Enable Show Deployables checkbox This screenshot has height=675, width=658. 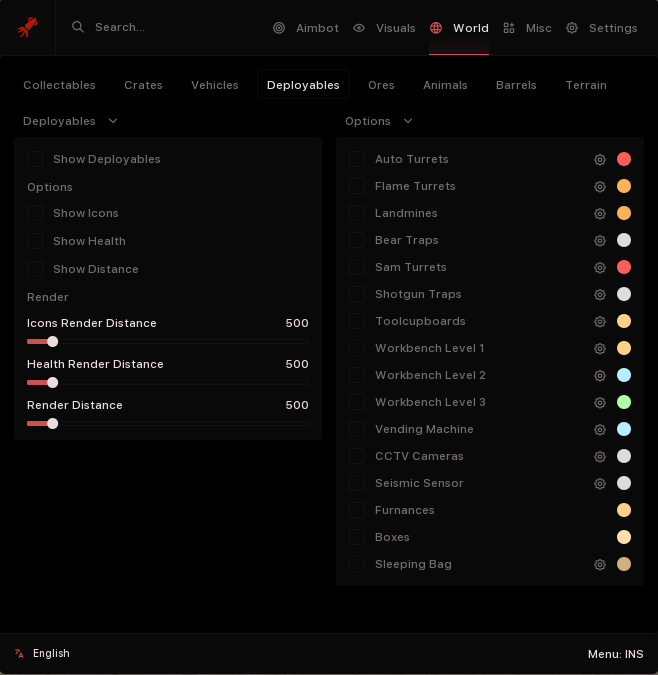(35, 159)
